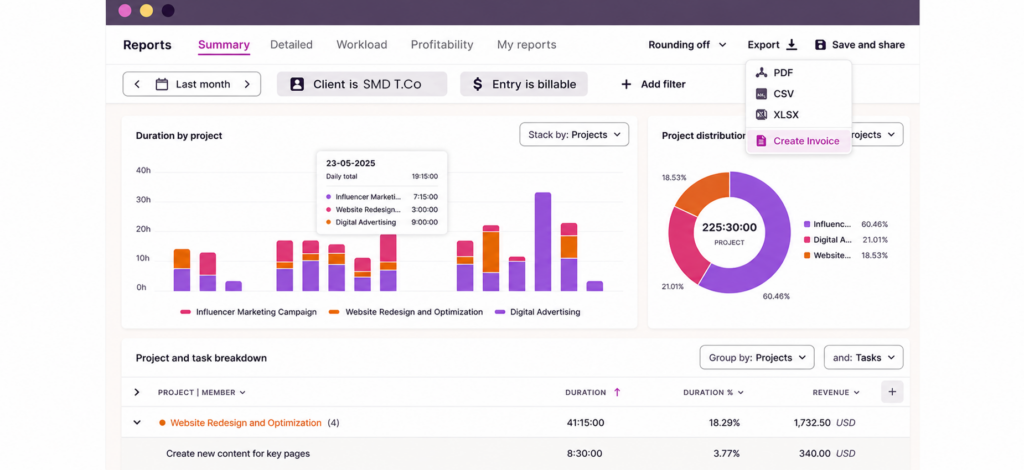Select Create Invoice in export menu
Screen dimensions: 1024x470
[799, 140]
